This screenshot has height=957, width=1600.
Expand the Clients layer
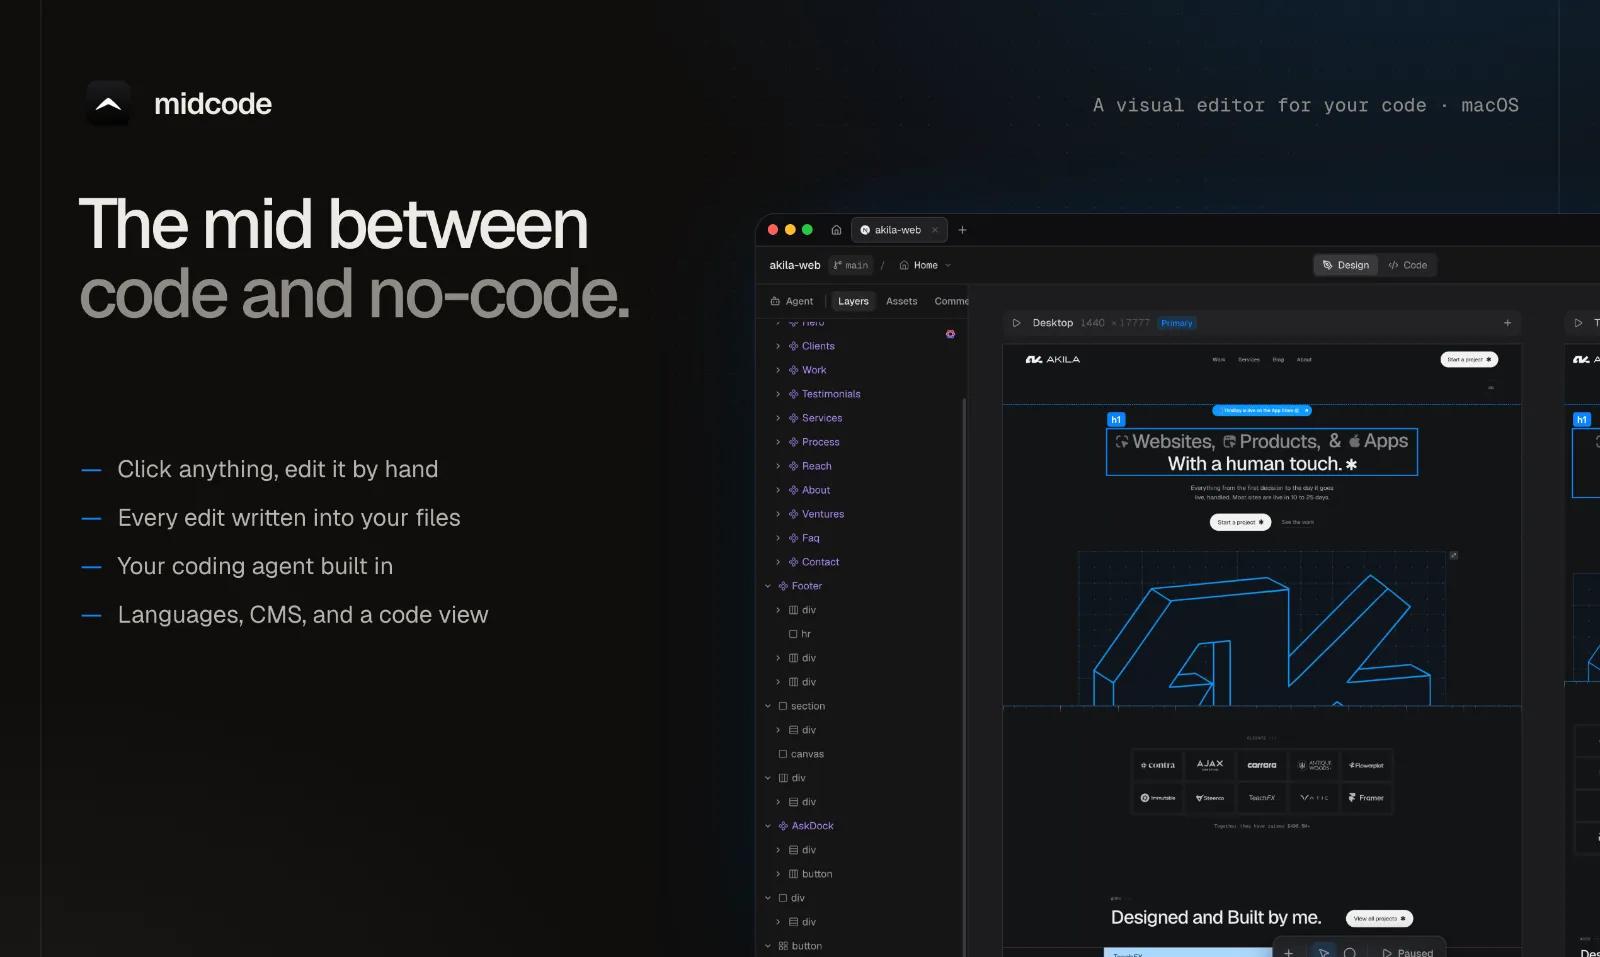pos(778,346)
